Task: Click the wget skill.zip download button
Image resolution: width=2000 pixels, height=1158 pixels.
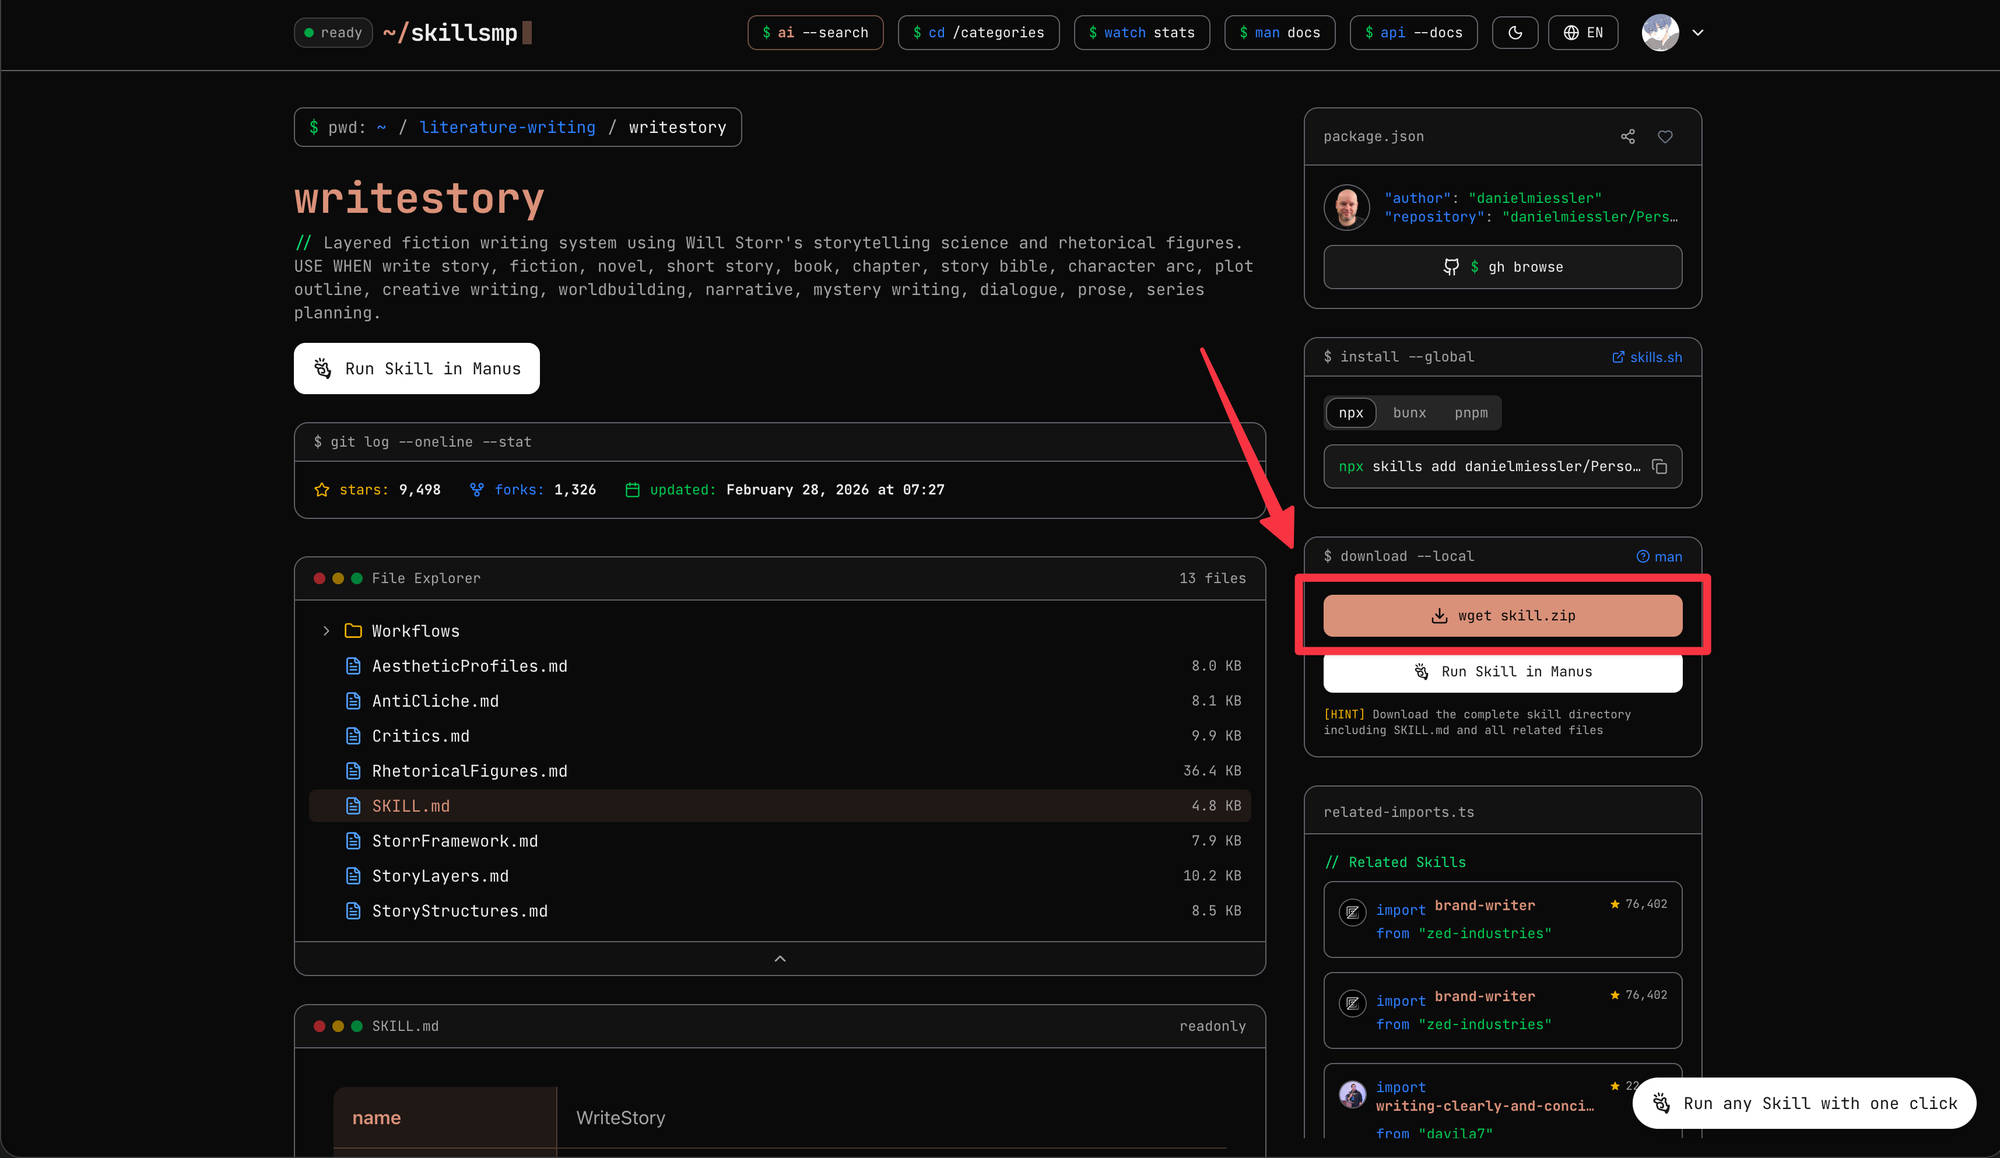Action: 1503,616
